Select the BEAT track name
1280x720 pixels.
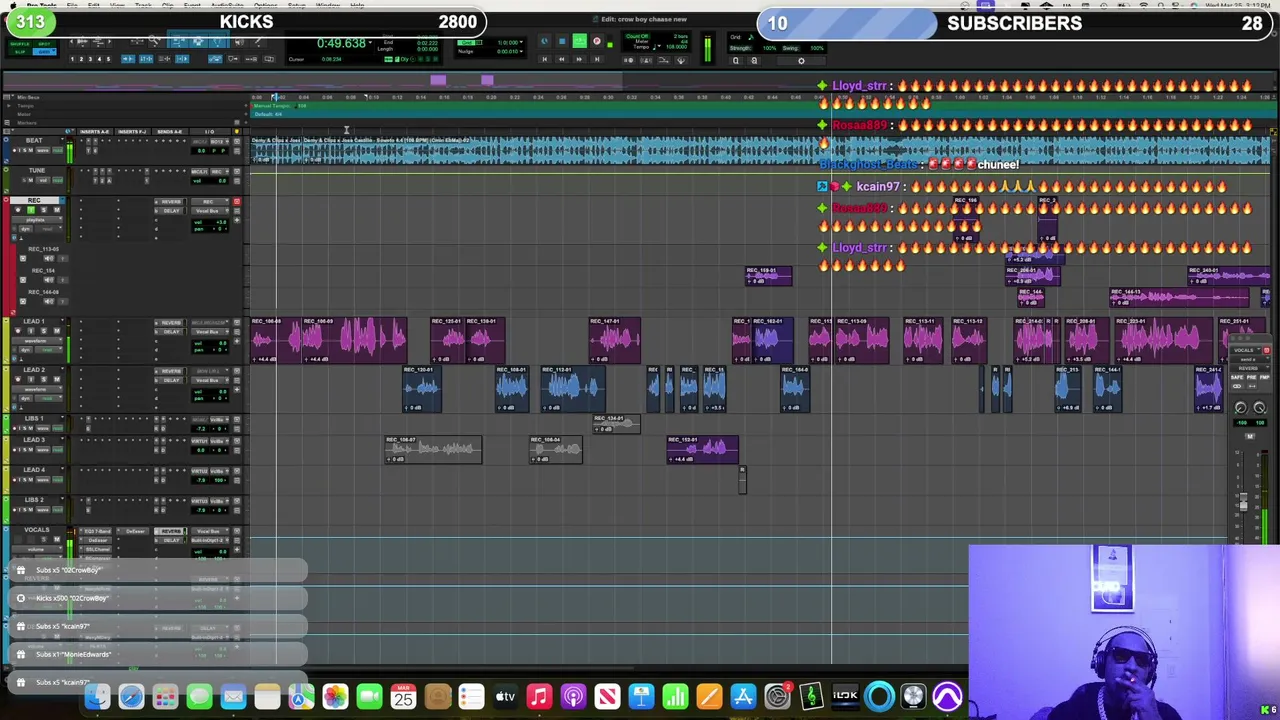[x=34, y=140]
